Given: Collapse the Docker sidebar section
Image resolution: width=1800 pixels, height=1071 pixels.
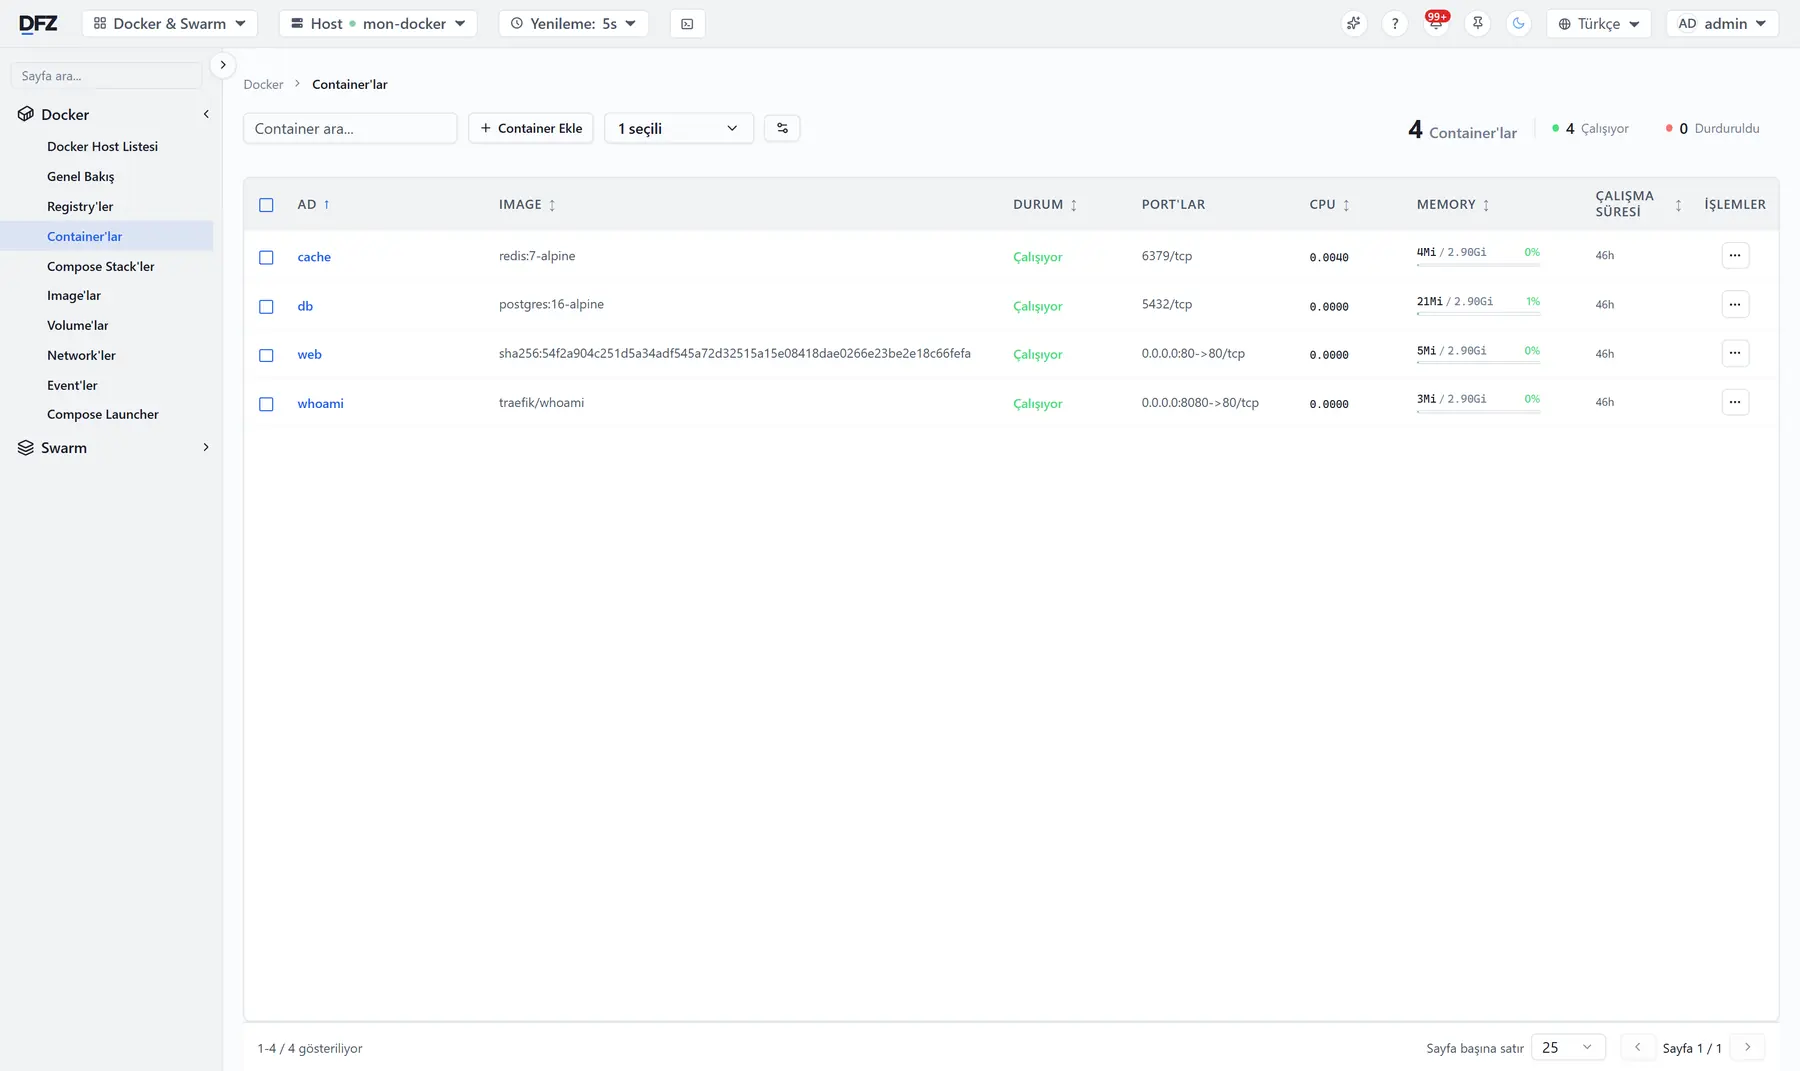Looking at the screenshot, I should click(x=206, y=114).
